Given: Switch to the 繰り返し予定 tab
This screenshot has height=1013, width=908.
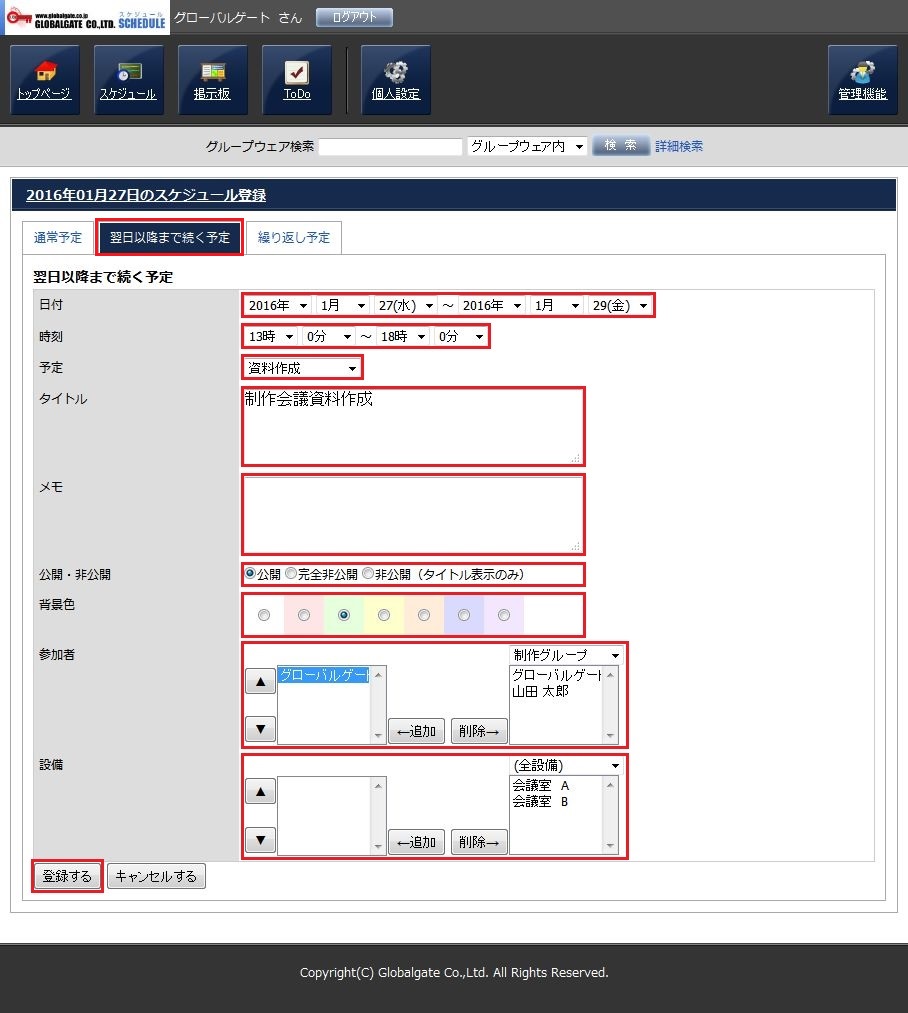Looking at the screenshot, I should (294, 238).
